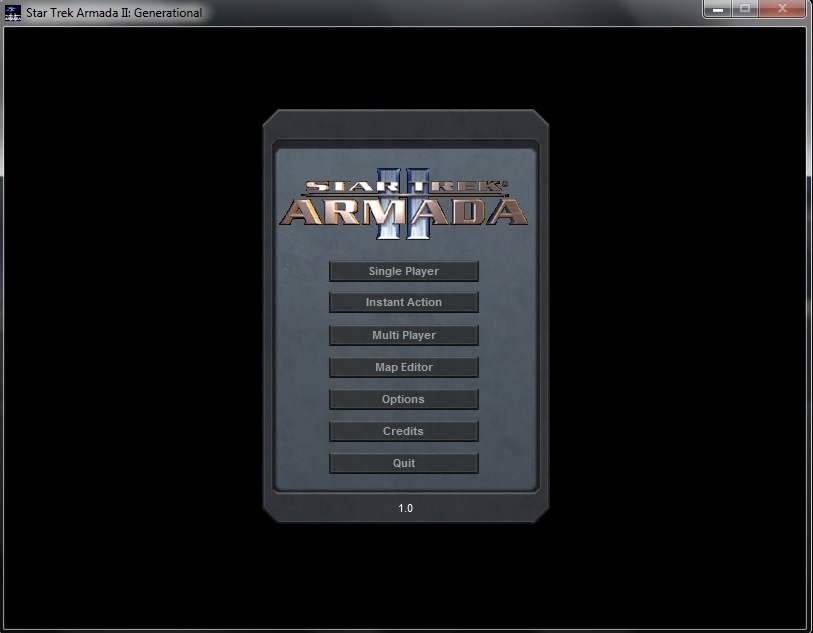Minimize the Star Trek Armada II window
Screen dimensions: 813x633
[718, 9]
